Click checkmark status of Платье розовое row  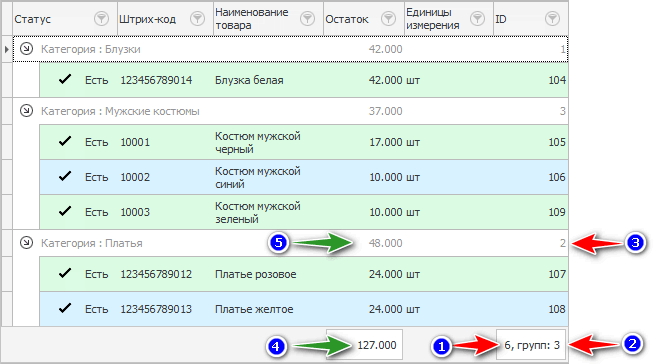[65, 274]
